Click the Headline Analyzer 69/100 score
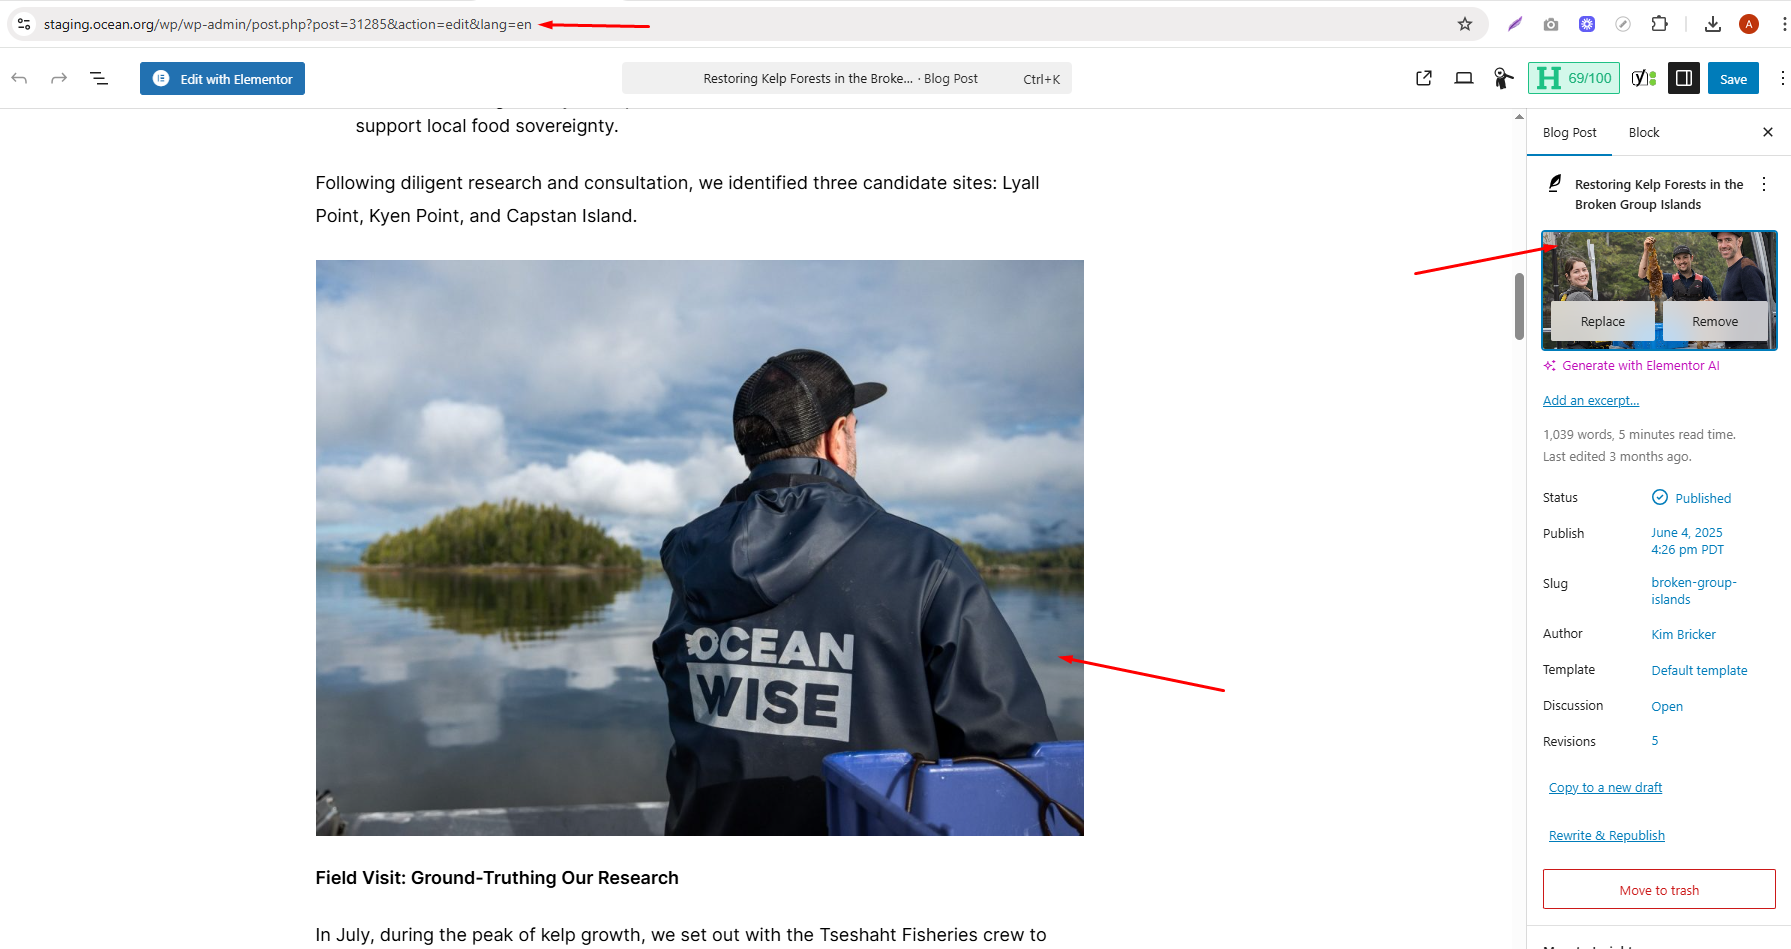The image size is (1791, 949). (x=1574, y=78)
